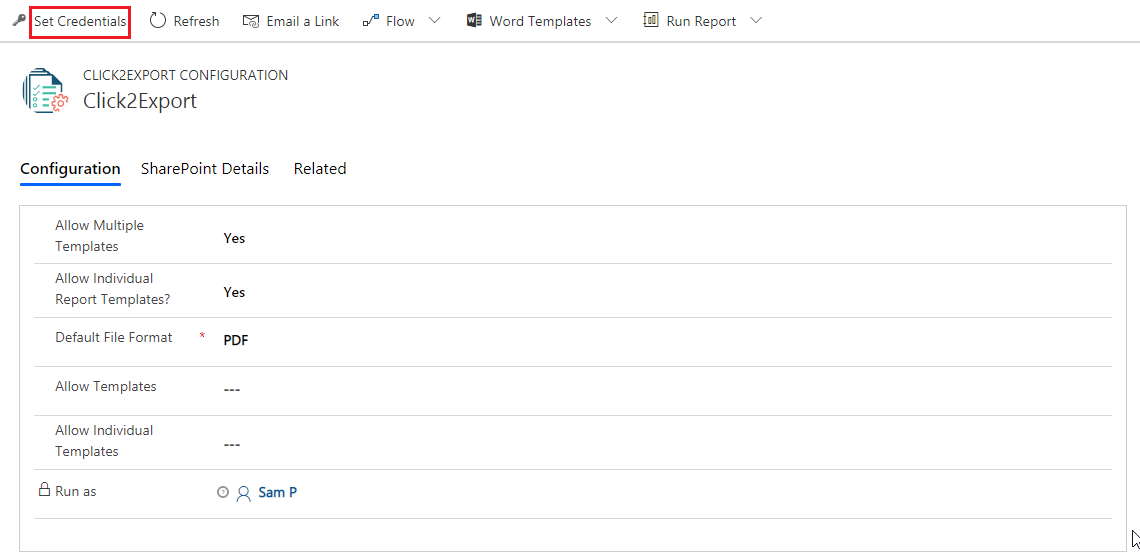Open the Related tab
The height and width of the screenshot is (558, 1140).
(x=320, y=169)
